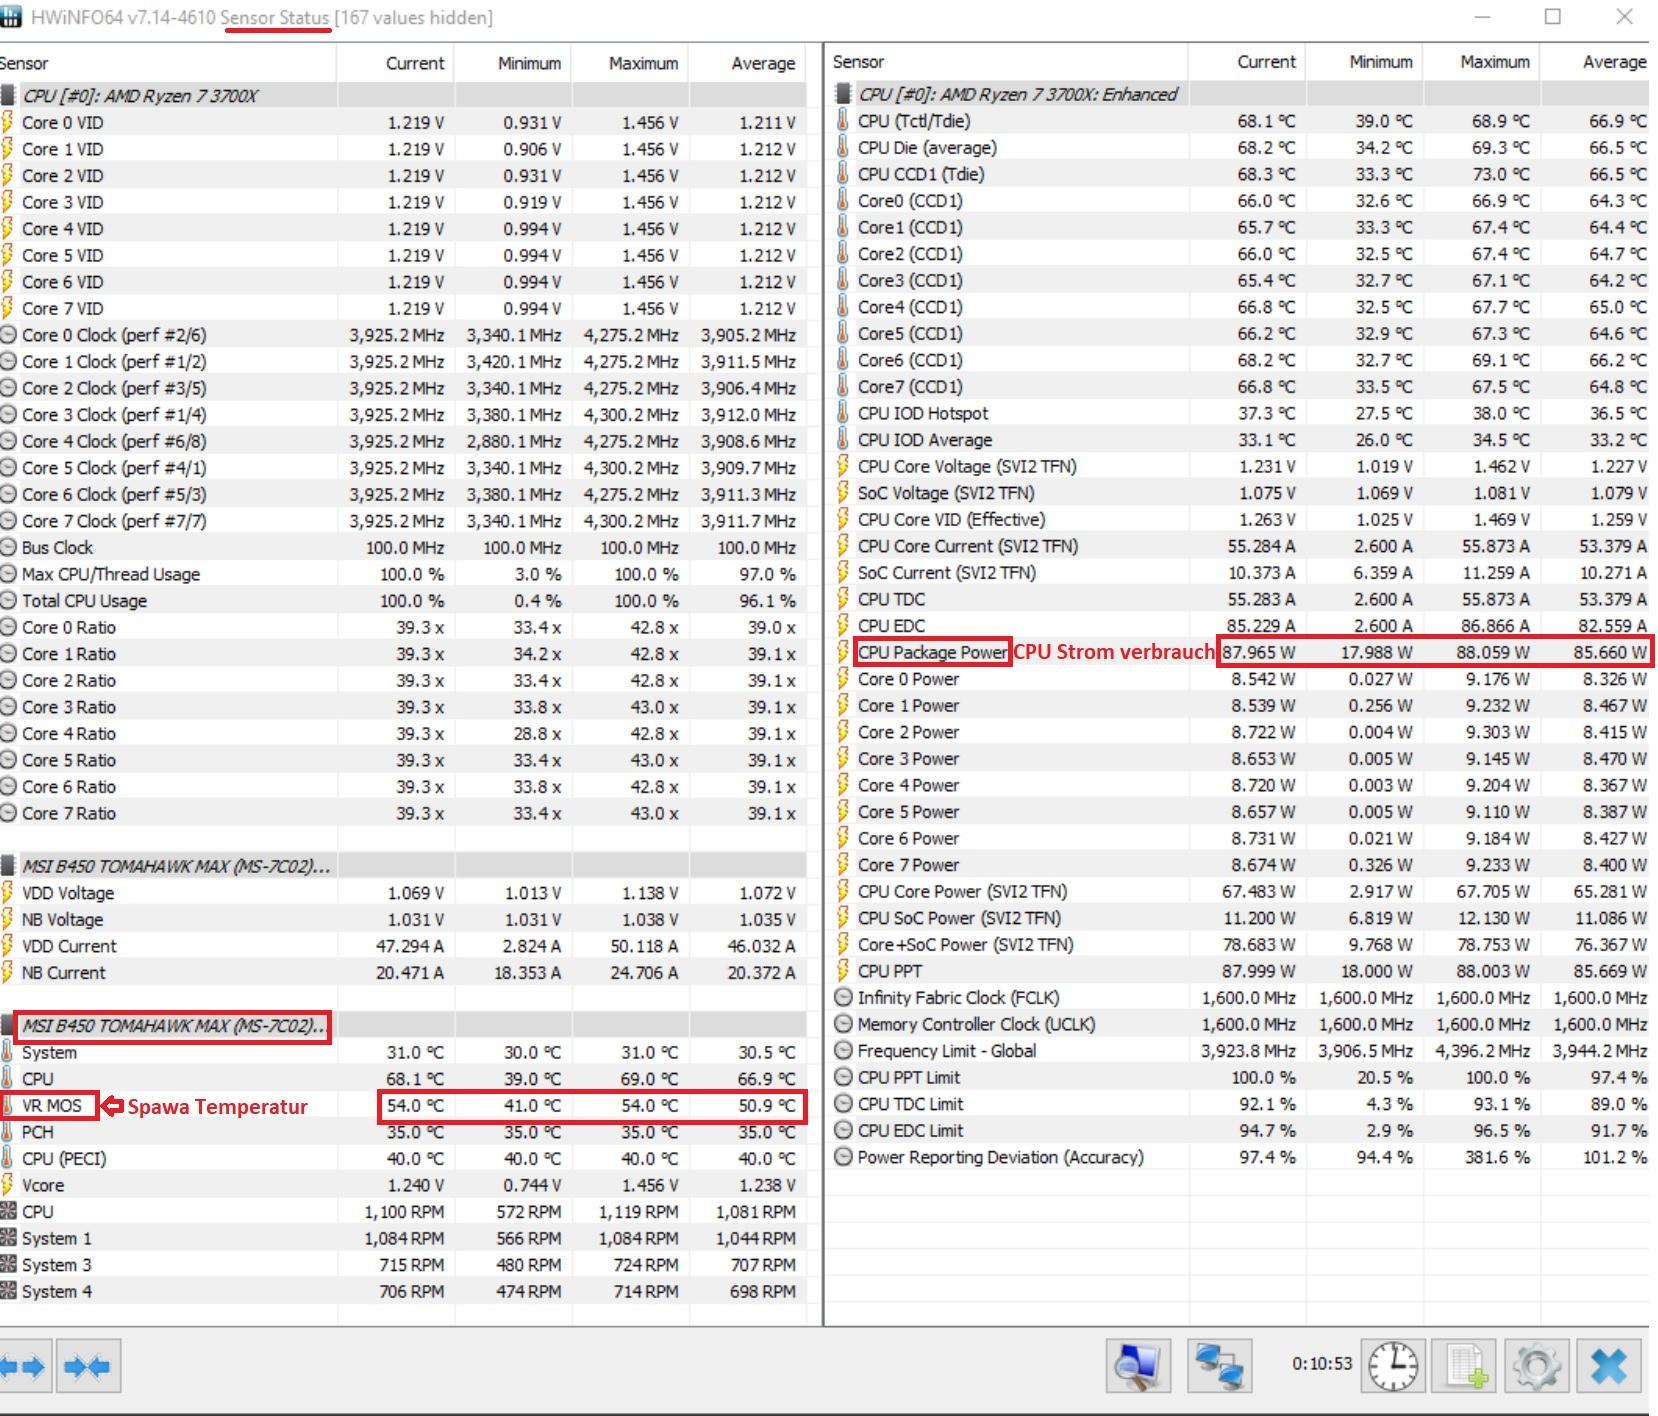Click the collapse columns inward-arrows button
This screenshot has height=1416, width=1658.
click(x=87, y=1366)
